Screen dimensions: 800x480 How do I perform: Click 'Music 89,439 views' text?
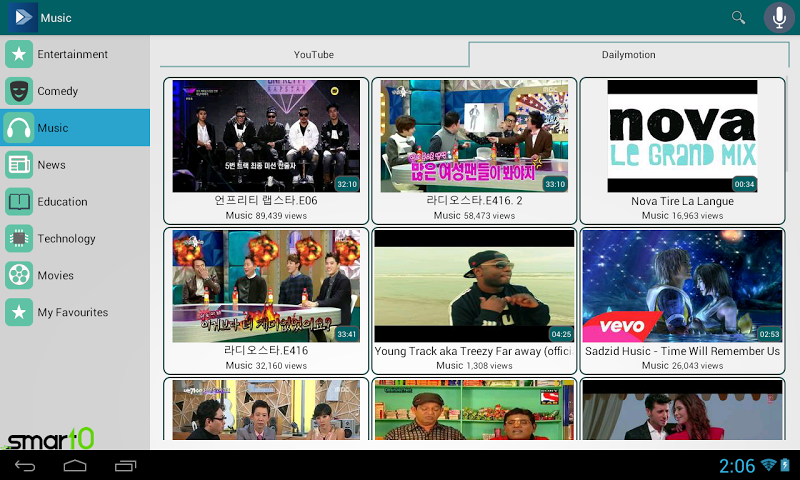pos(266,215)
